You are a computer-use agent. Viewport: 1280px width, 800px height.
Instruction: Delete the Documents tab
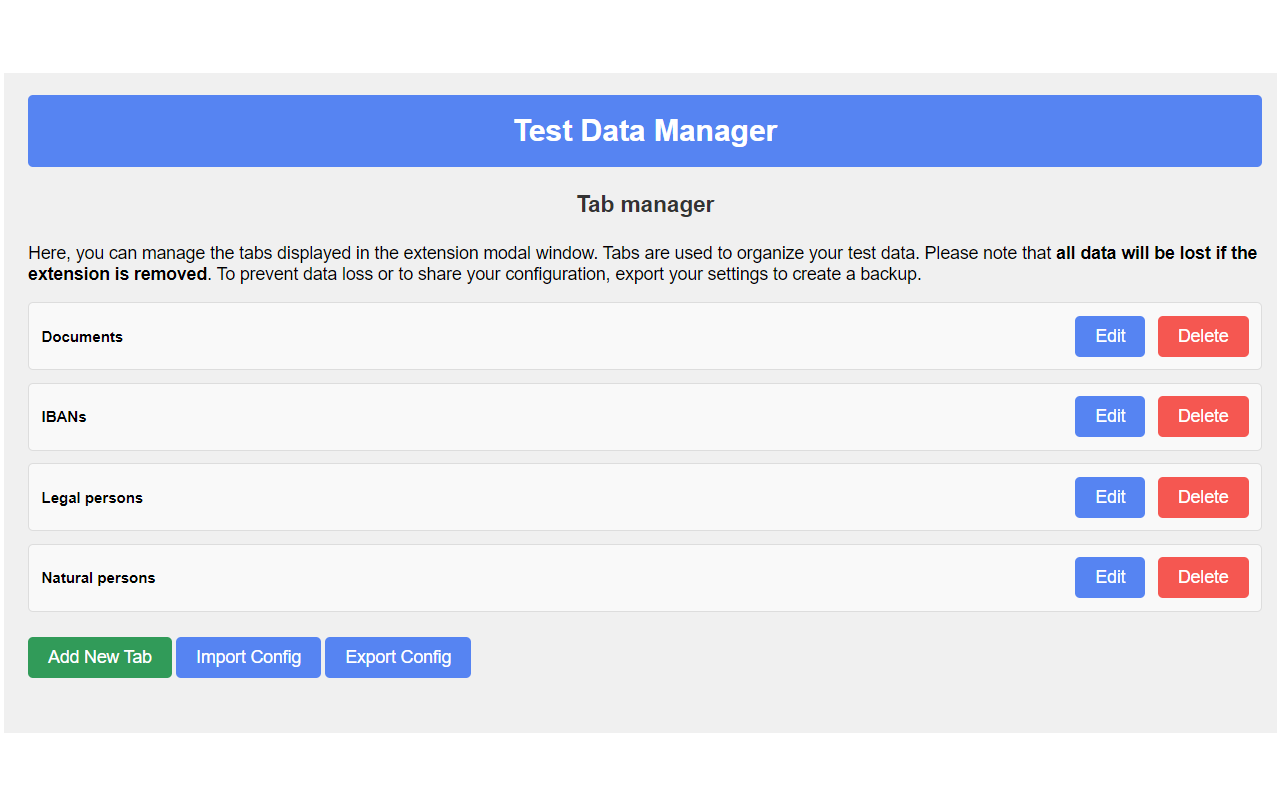tap(1203, 336)
